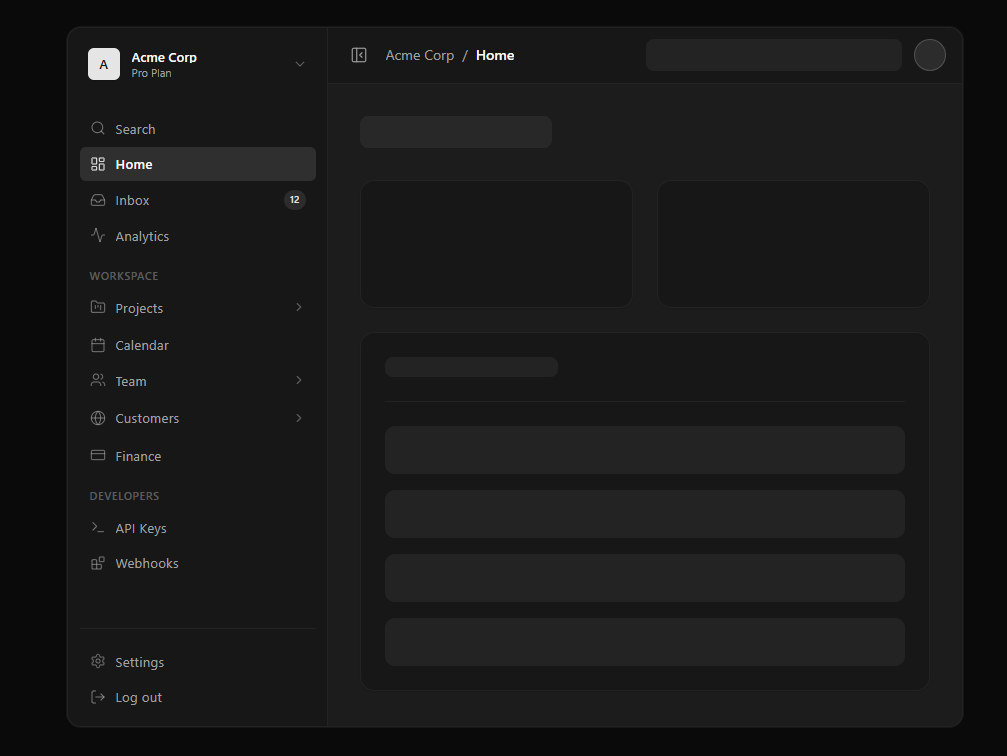Click the Projects folder icon
1007x756 pixels.
click(x=98, y=308)
